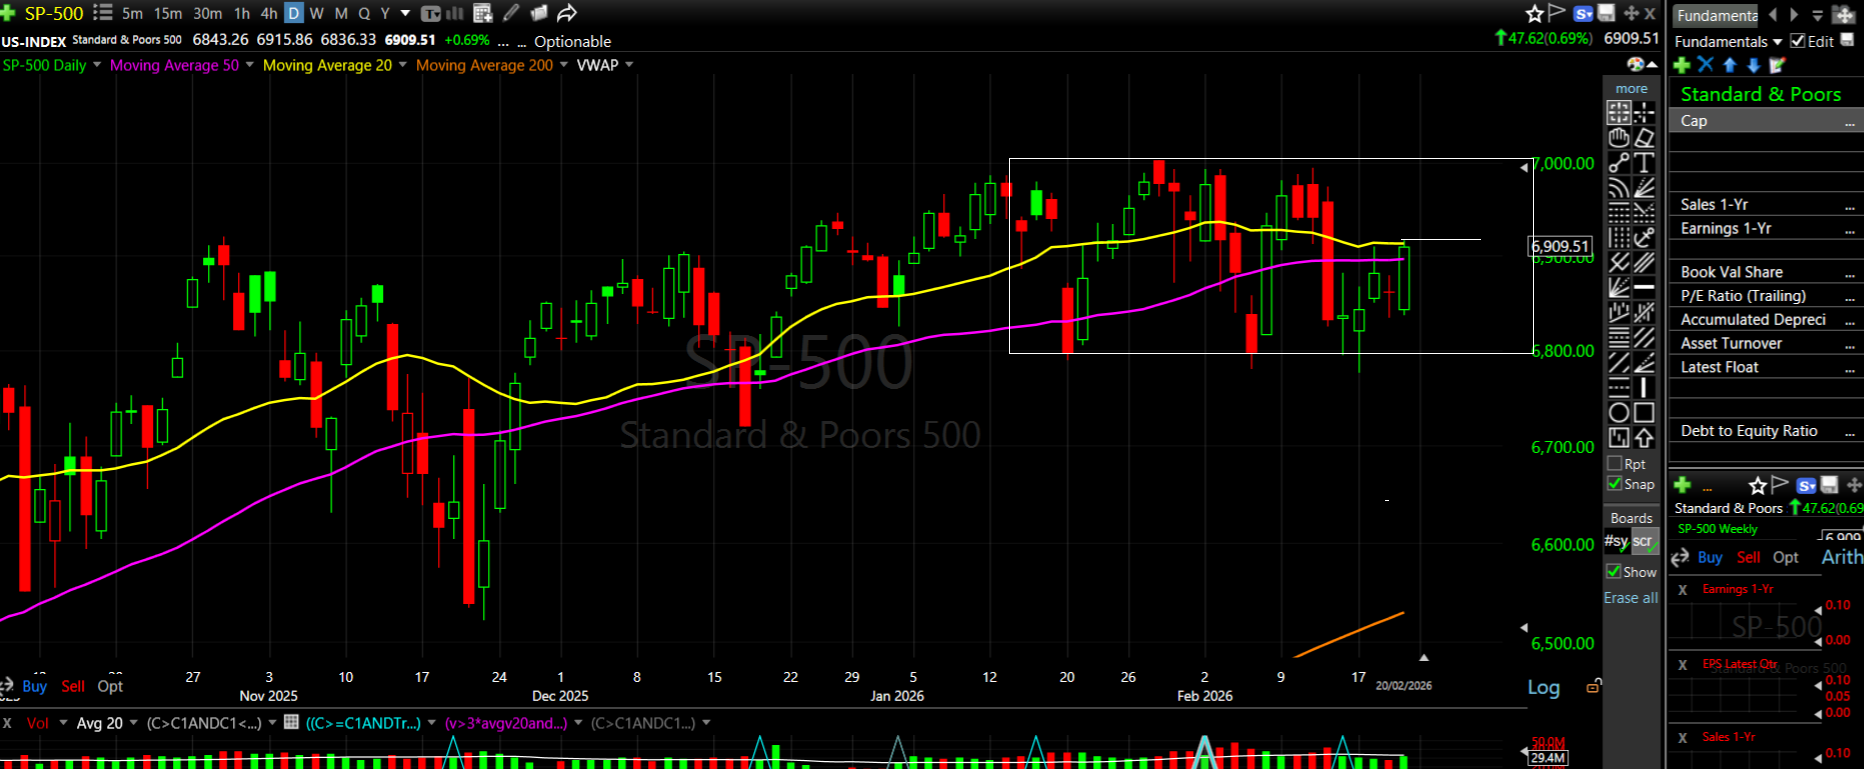Select the up arrow drawing tool
Image resolution: width=1864 pixels, height=769 pixels.
coord(1644,437)
